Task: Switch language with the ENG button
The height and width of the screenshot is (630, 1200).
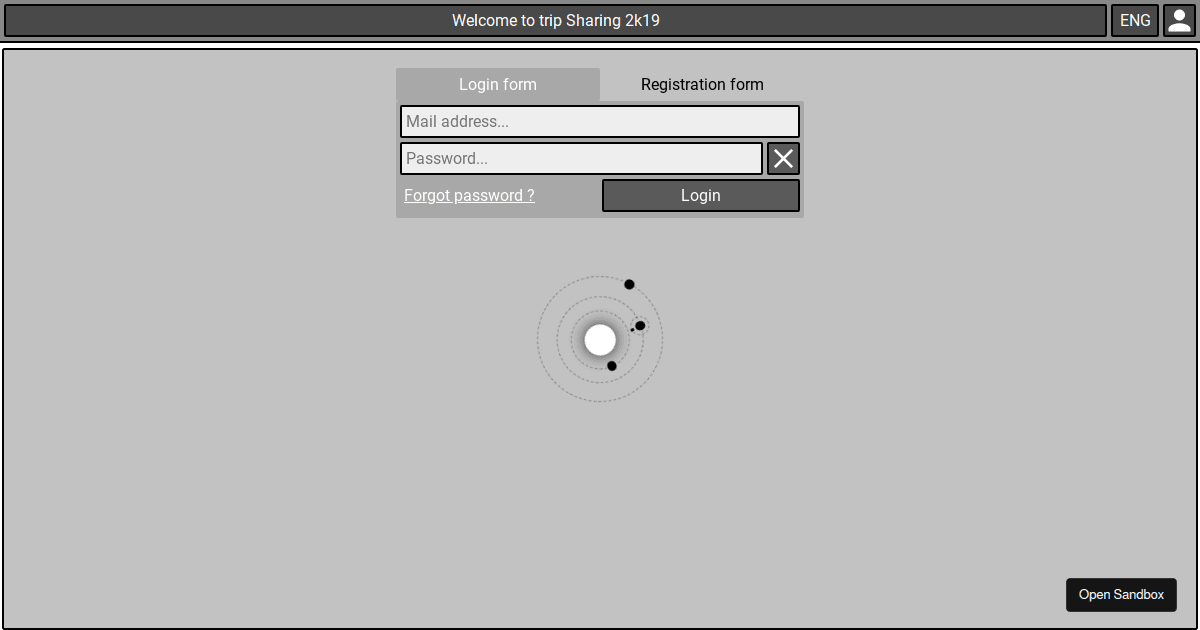Action: point(1135,21)
